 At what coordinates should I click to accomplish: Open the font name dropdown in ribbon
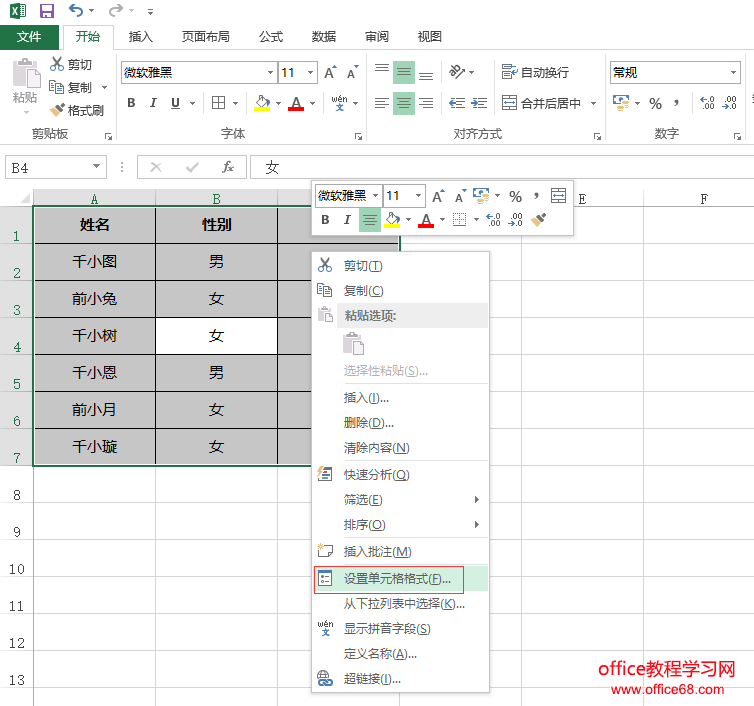270,73
